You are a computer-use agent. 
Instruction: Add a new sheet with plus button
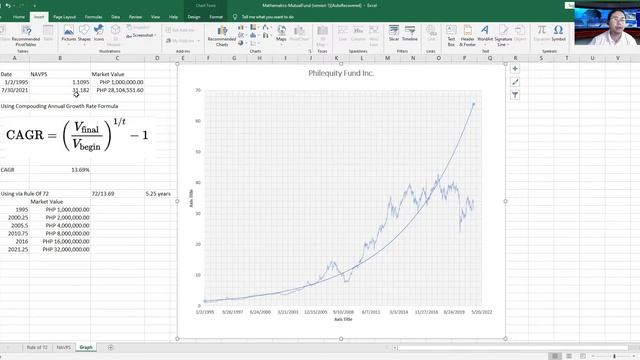pos(110,347)
